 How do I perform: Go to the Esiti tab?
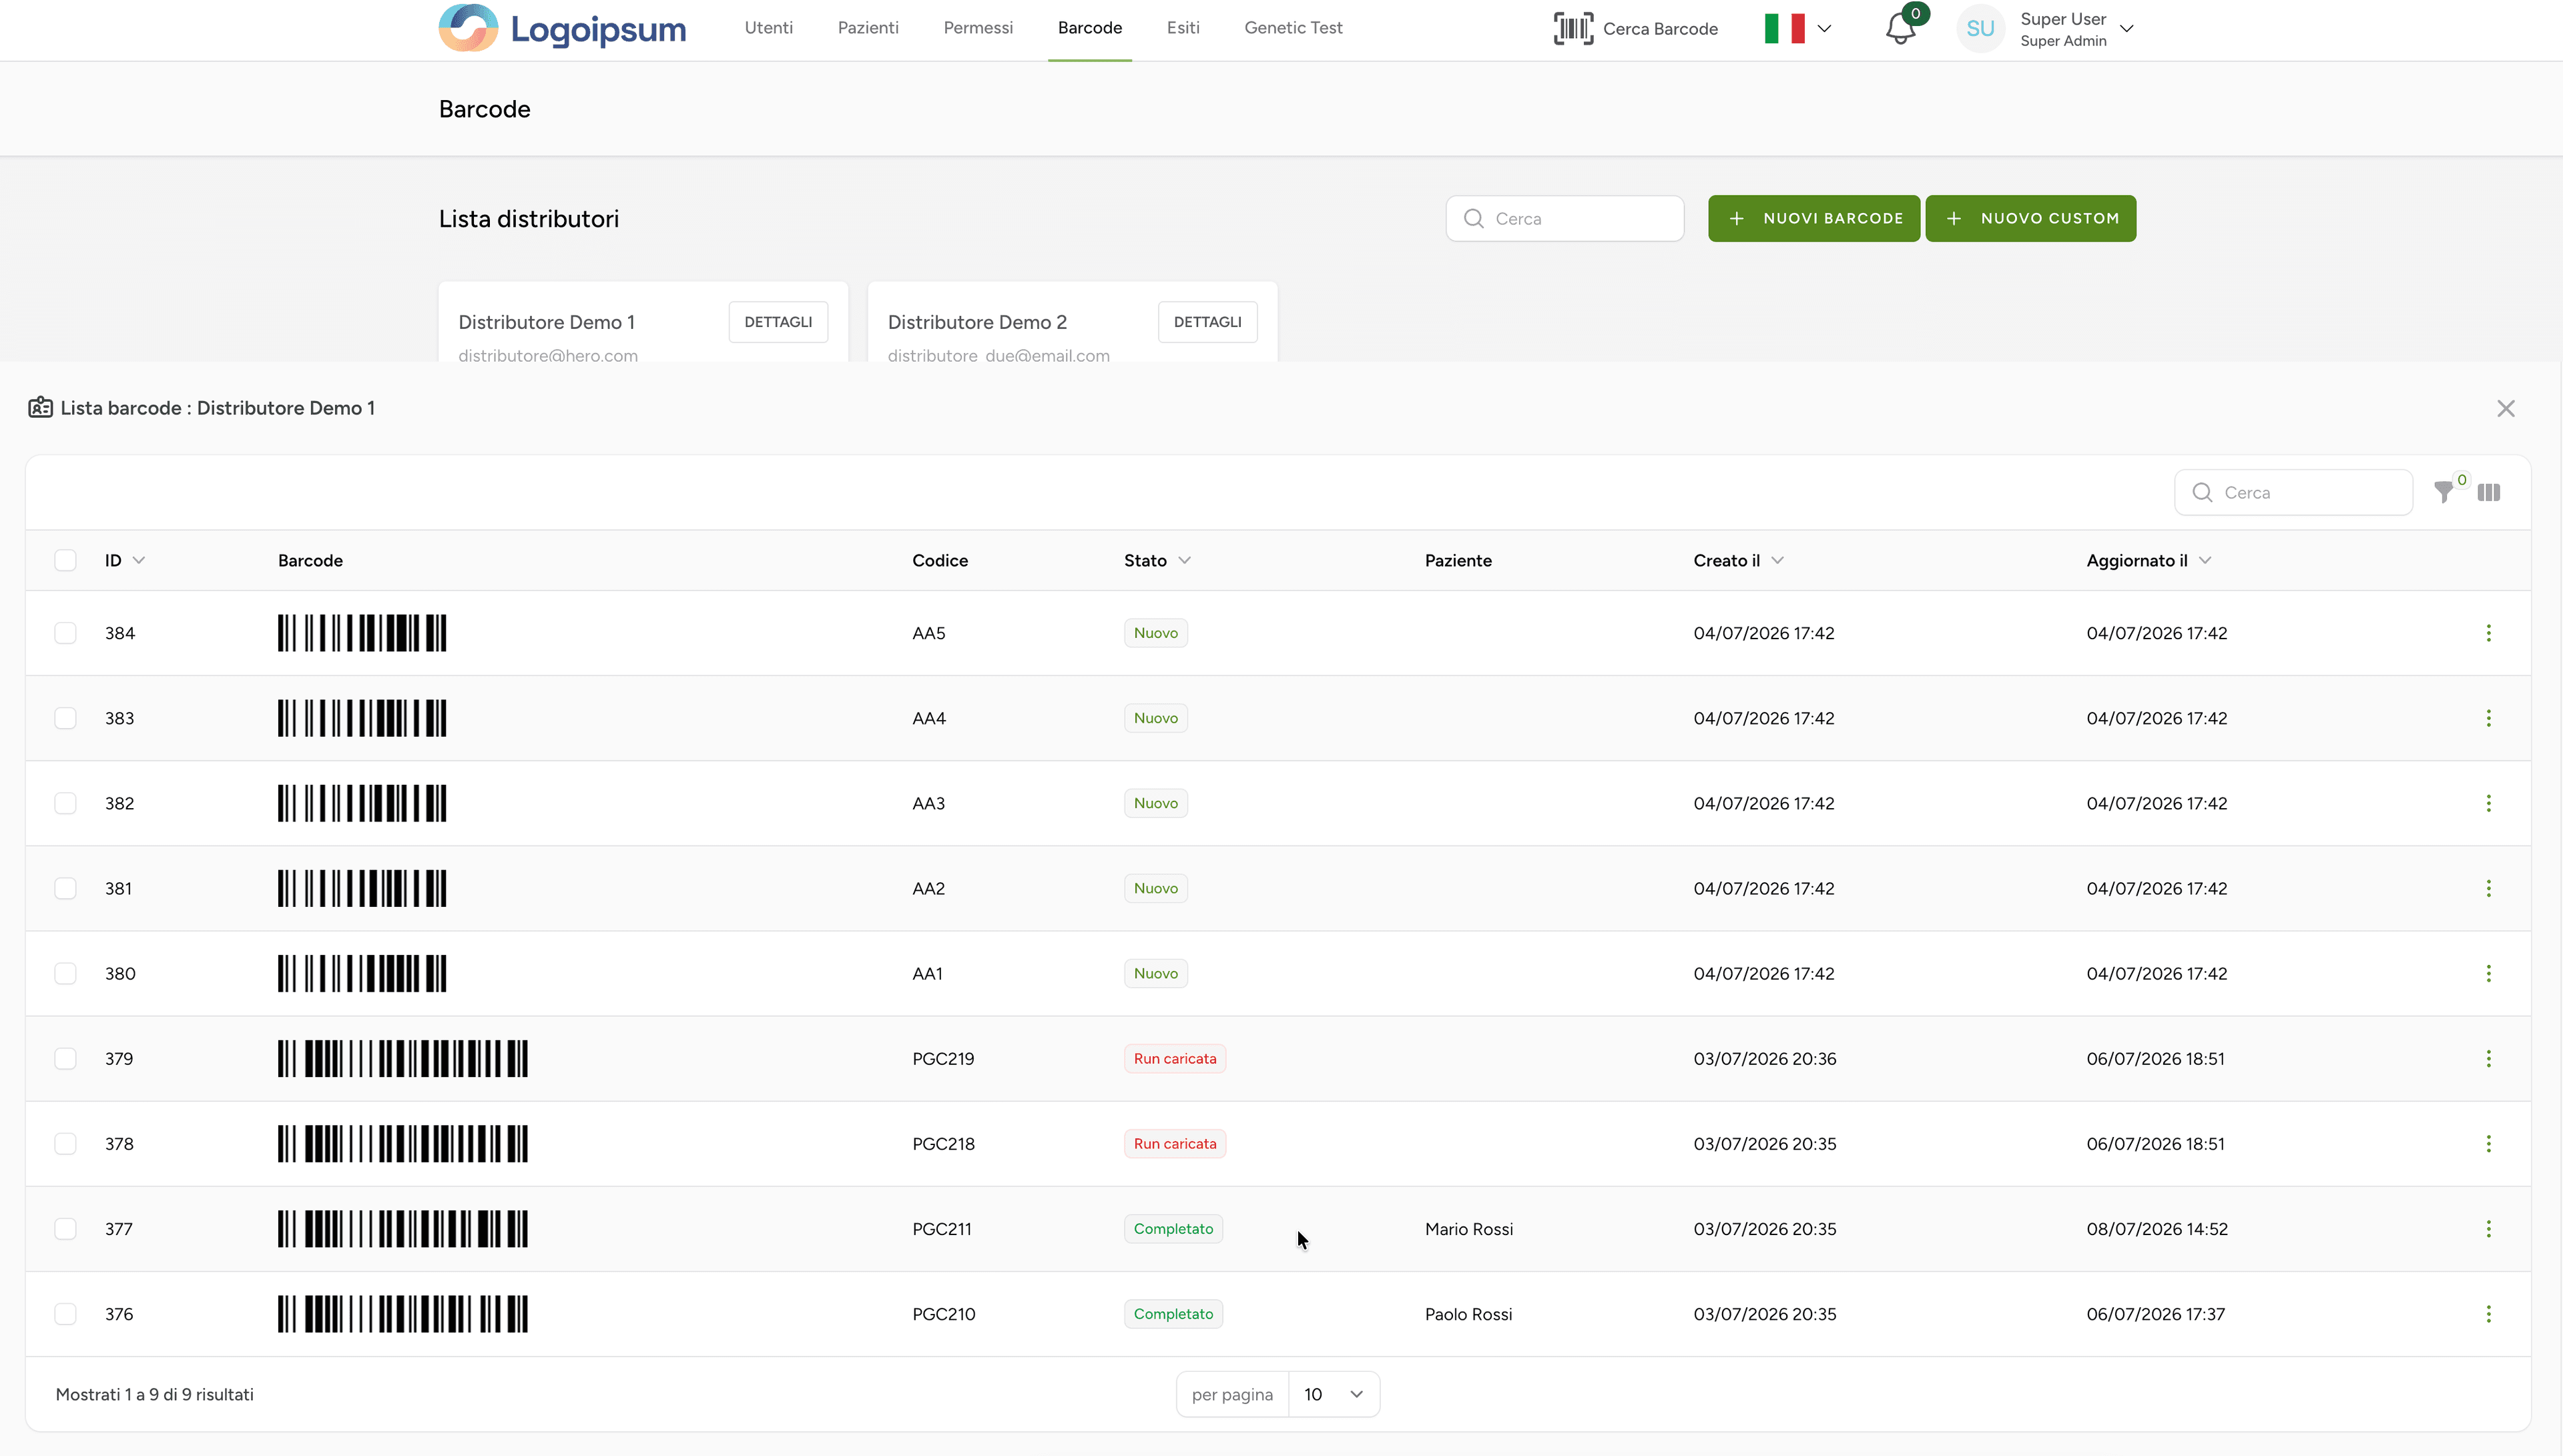(x=1183, y=28)
